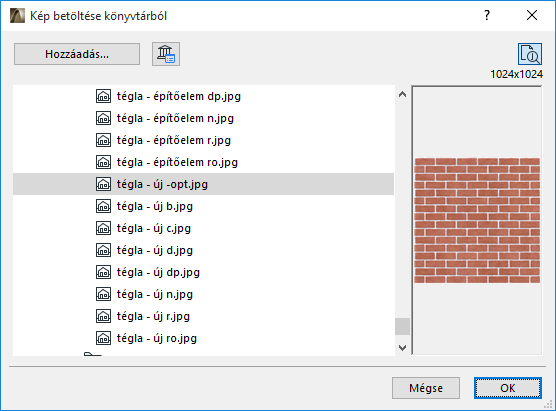Select file name tégla - új dp.jpg
This screenshot has height=411, width=556.
click(158, 272)
